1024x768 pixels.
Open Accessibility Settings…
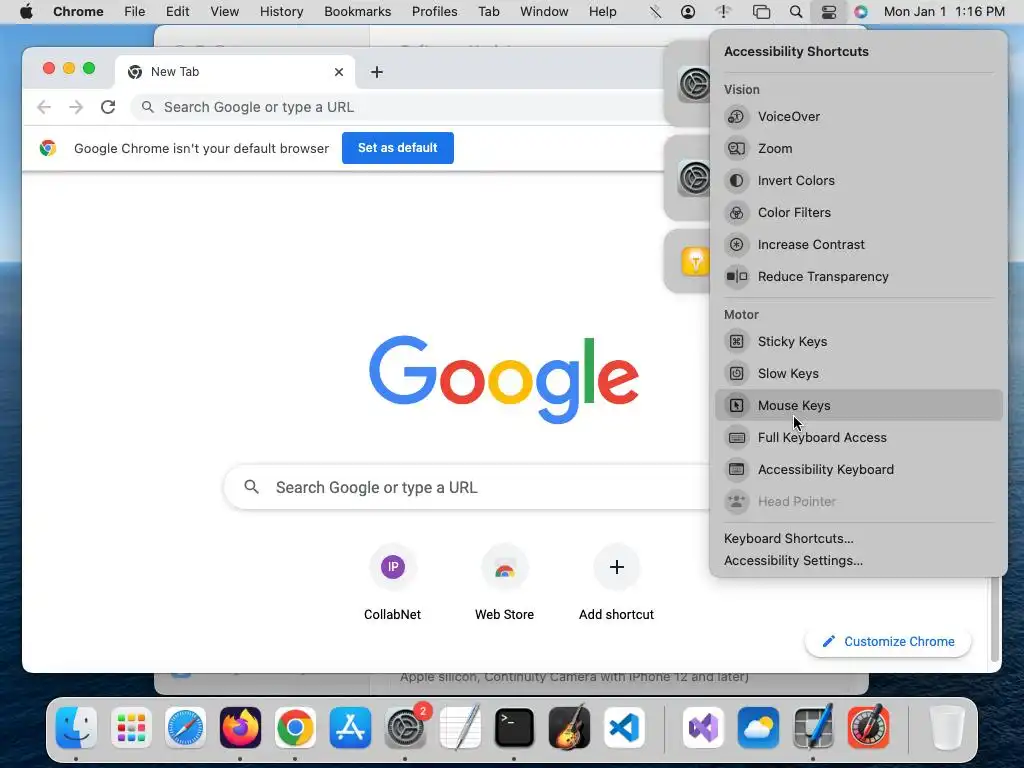[793, 560]
